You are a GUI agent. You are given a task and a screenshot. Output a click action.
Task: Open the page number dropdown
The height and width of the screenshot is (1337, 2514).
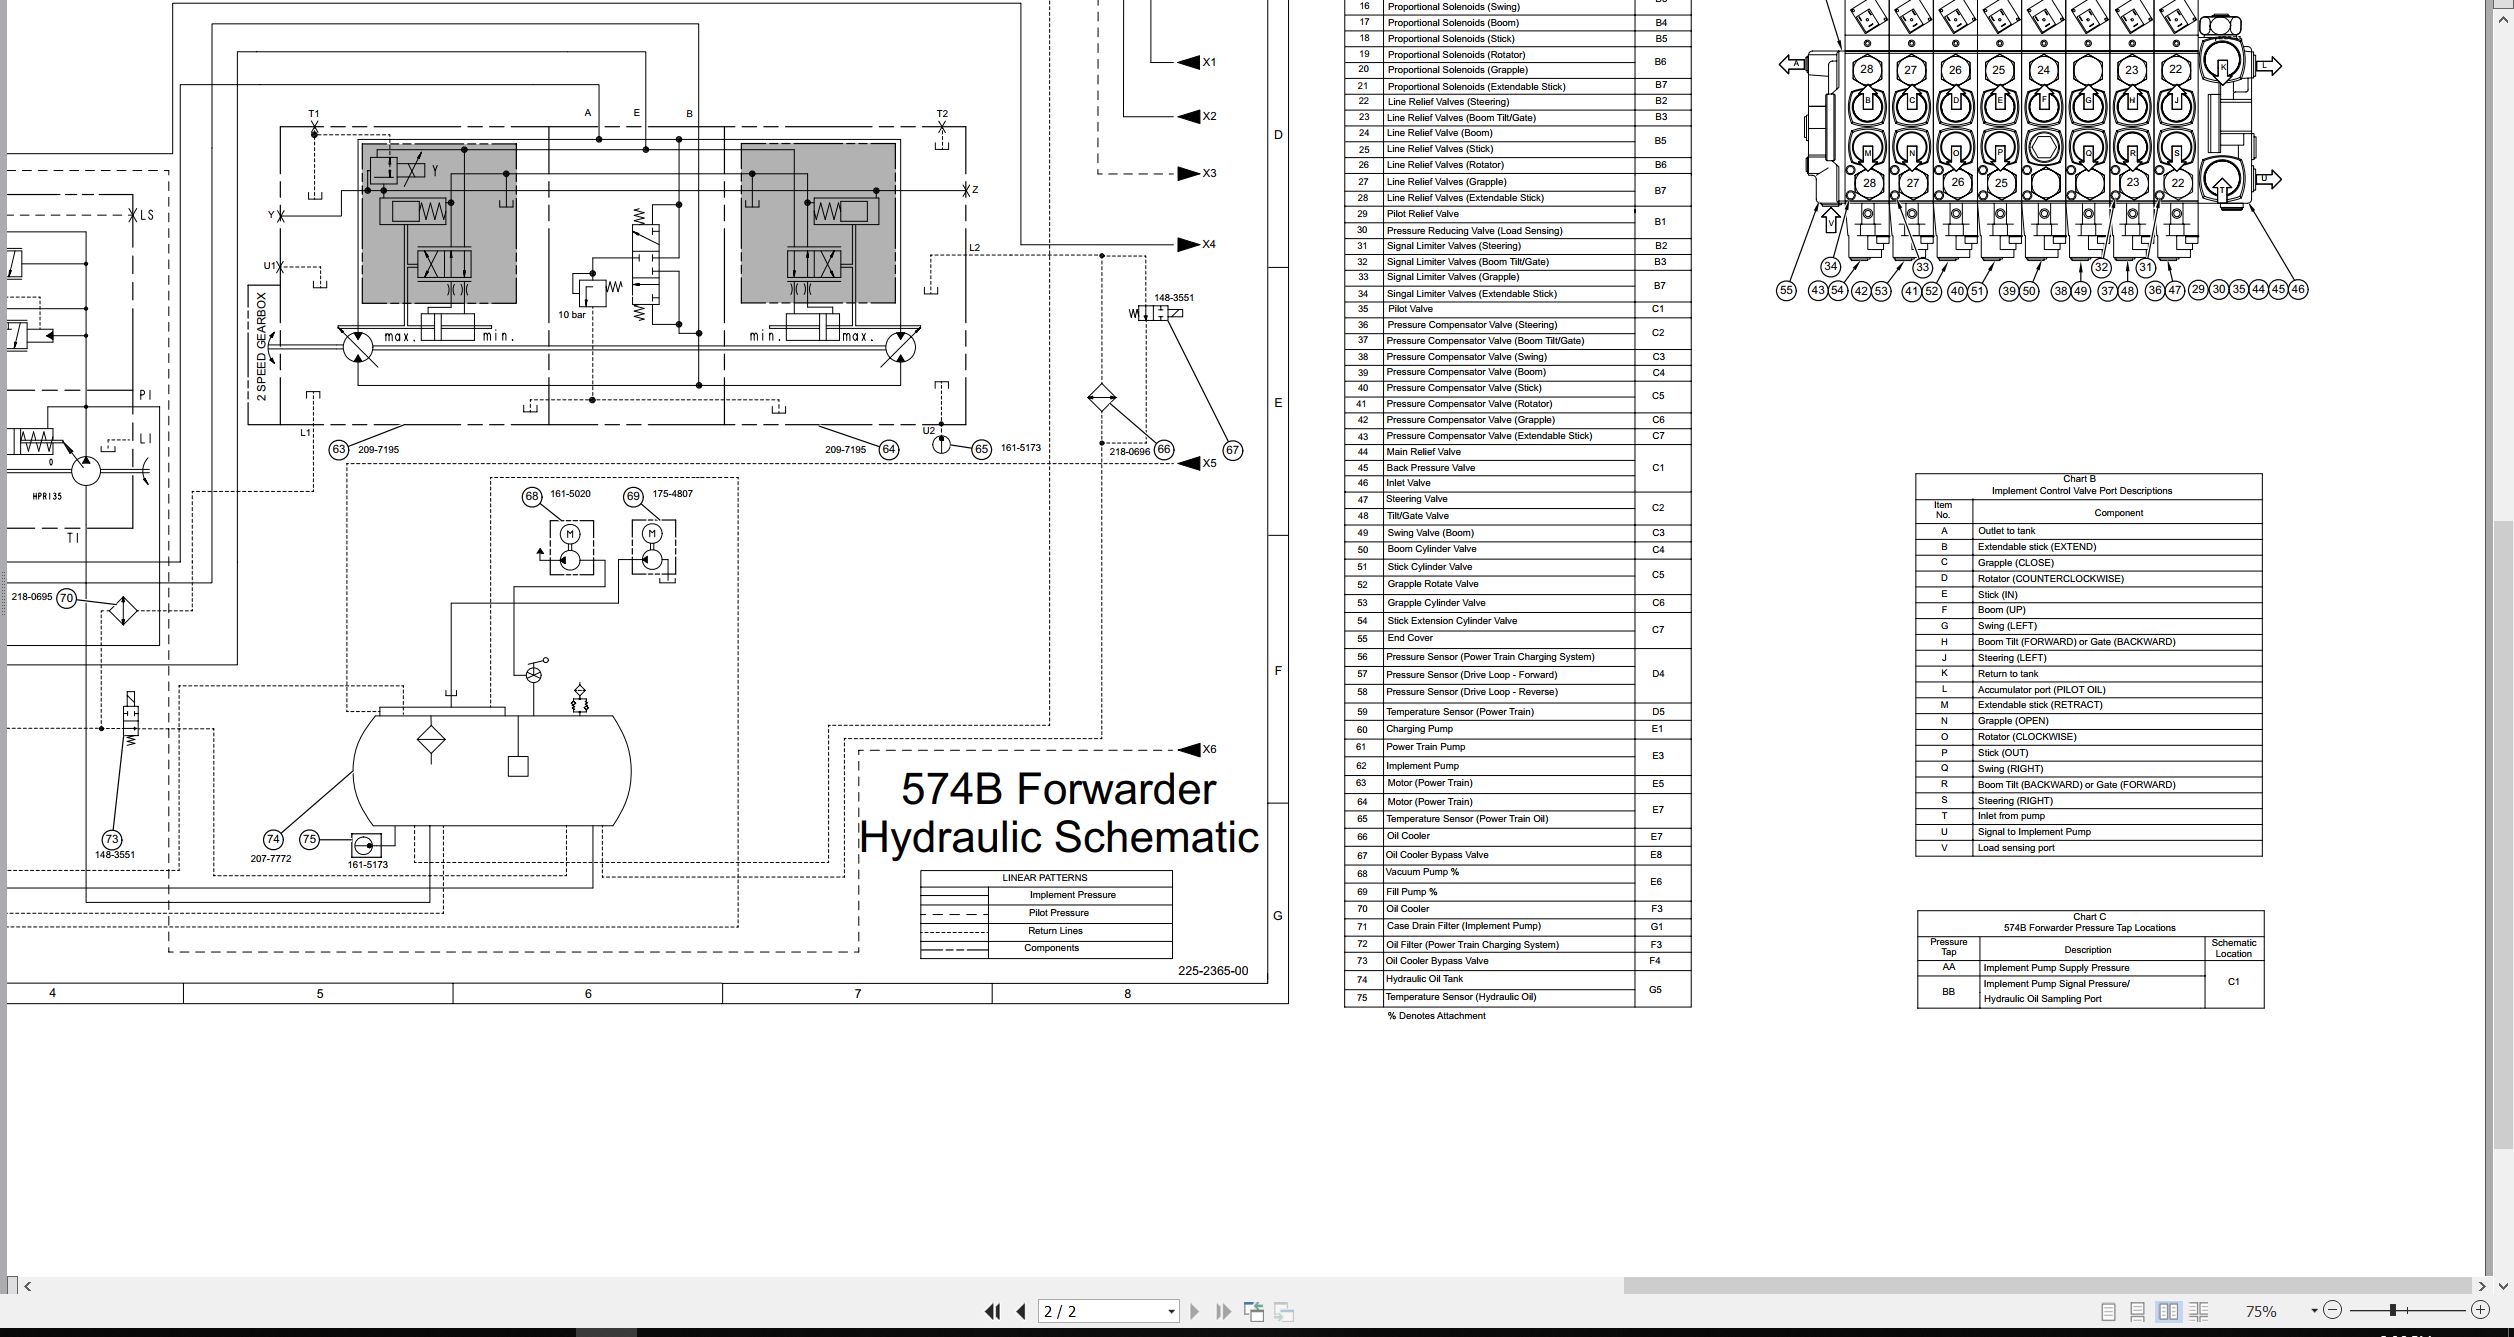pos(1171,1311)
